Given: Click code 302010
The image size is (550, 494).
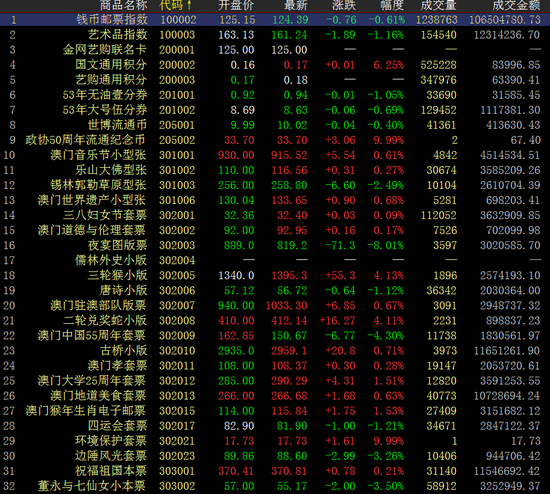Looking at the screenshot, I should pos(177,351).
